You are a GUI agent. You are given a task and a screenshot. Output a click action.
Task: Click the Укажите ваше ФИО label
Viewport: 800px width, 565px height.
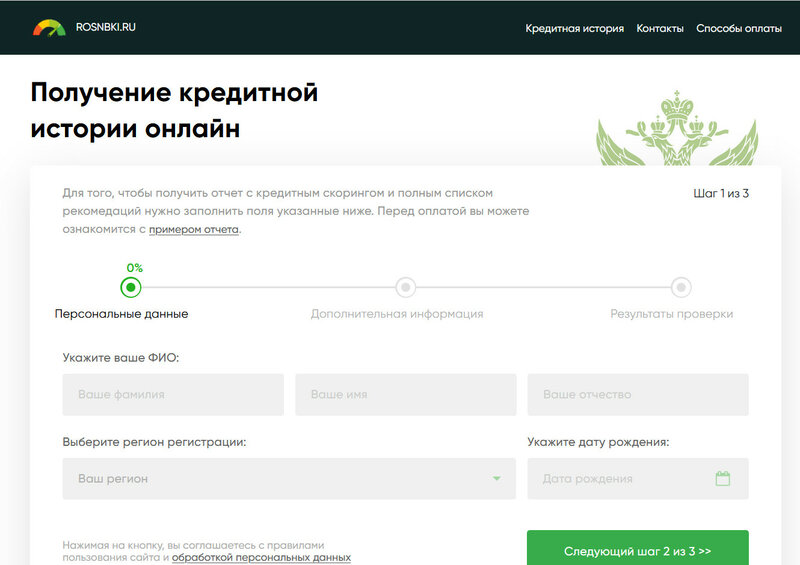pyautogui.click(x=121, y=358)
